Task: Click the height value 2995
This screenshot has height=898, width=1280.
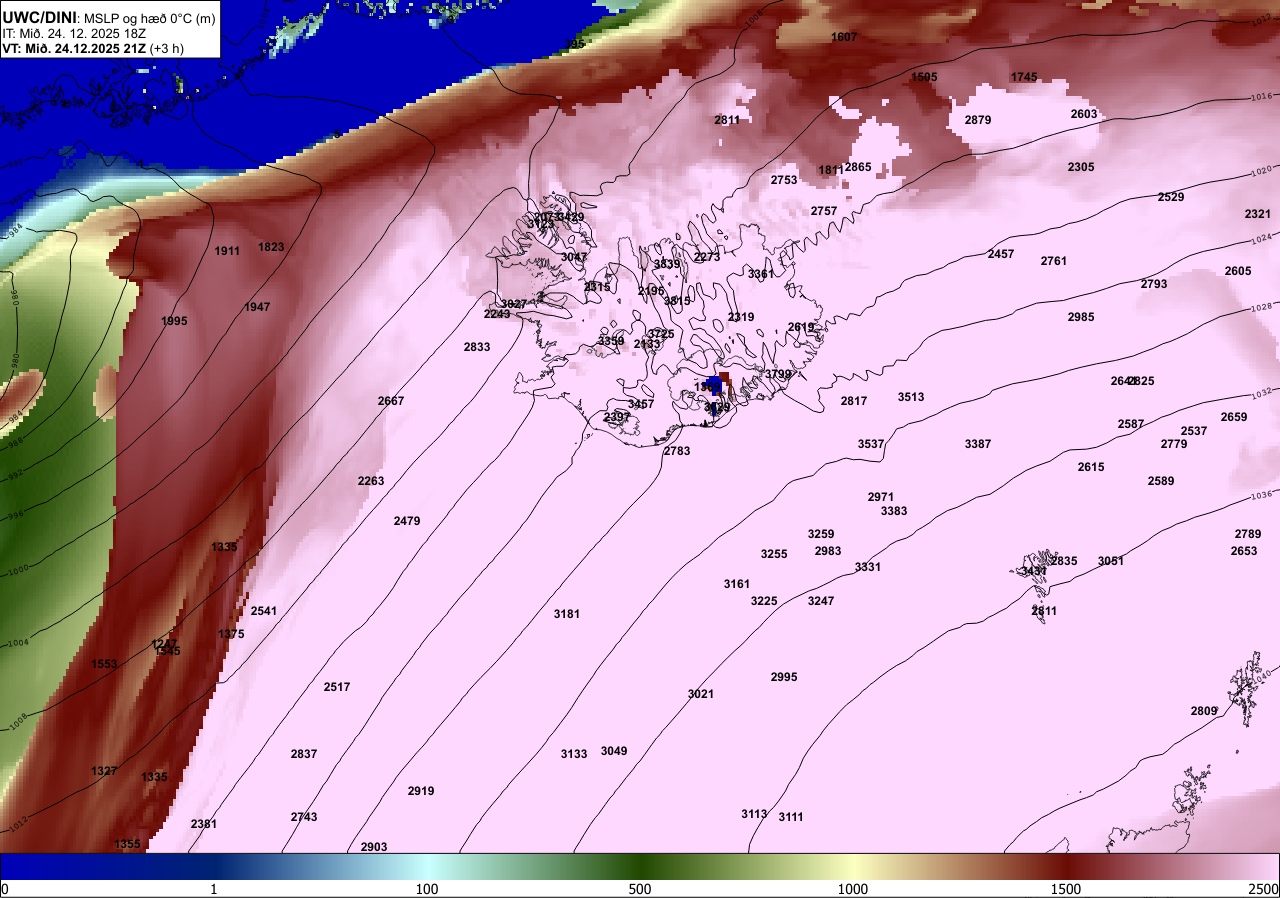Action: click(784, 677)
